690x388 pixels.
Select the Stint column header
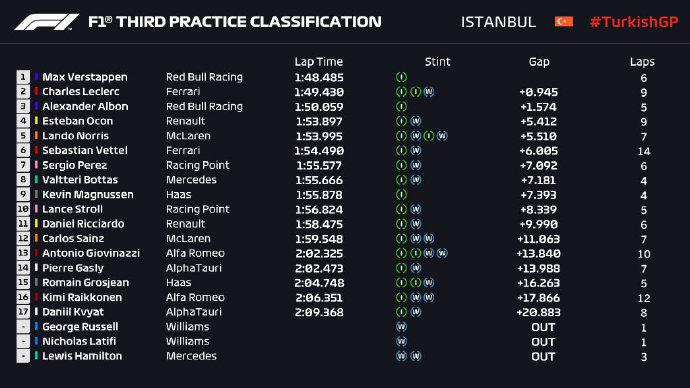[437, 62]
